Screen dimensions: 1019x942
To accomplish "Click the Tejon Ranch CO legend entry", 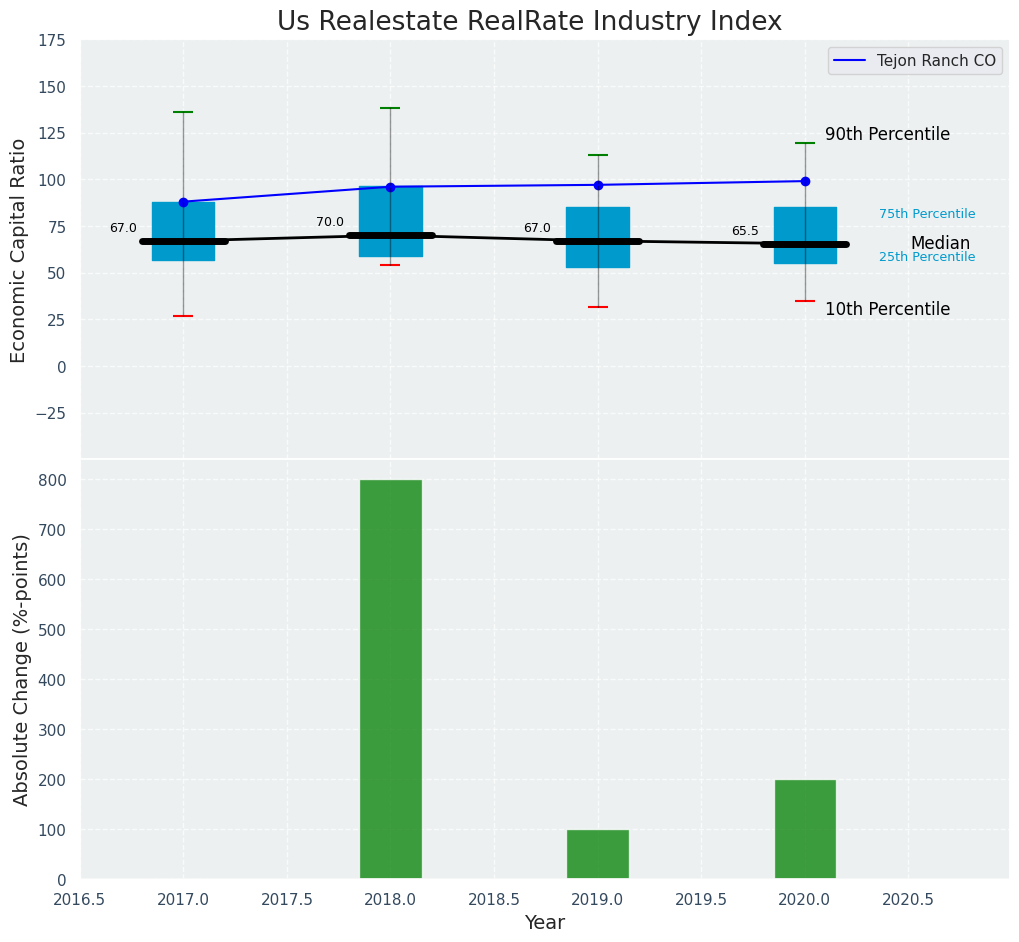I will point(936,61).
